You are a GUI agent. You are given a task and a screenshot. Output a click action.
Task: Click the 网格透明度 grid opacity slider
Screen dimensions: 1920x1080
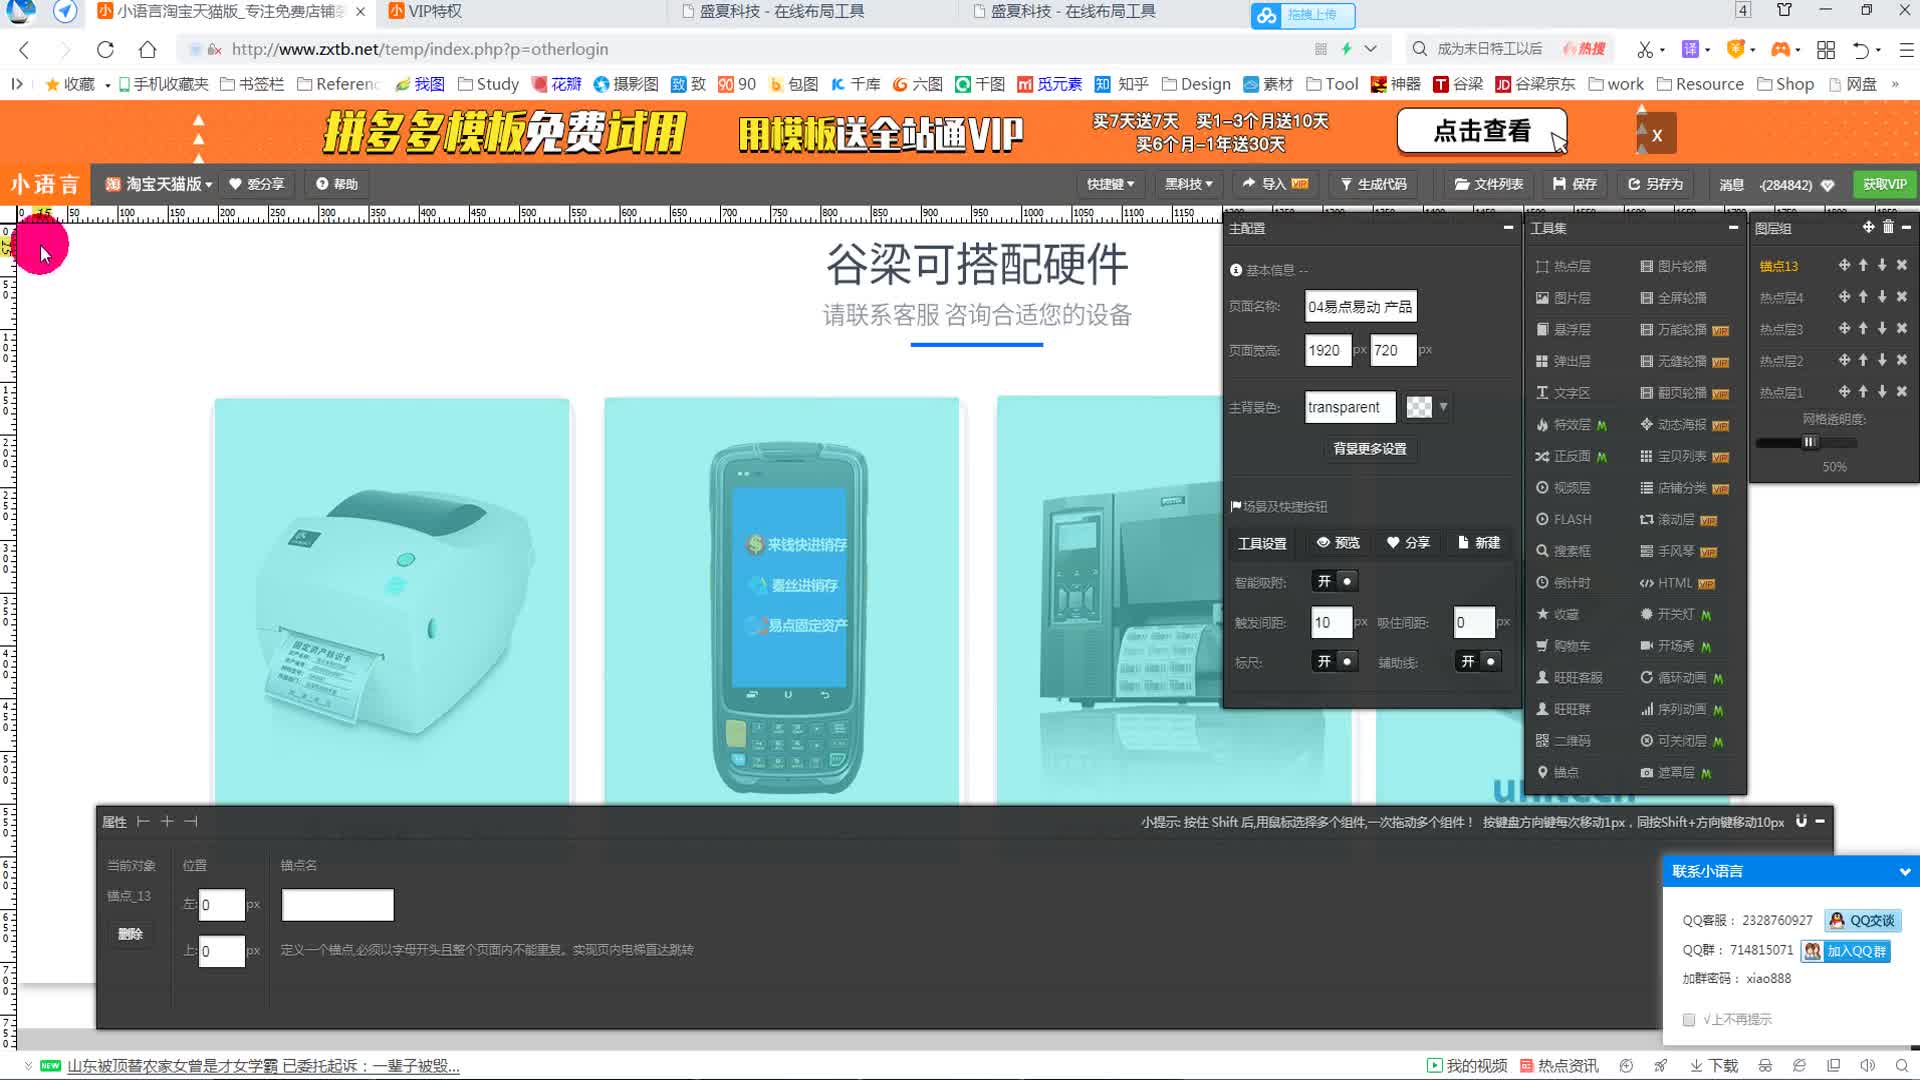pyautogui.click(x=1807, y=442)
